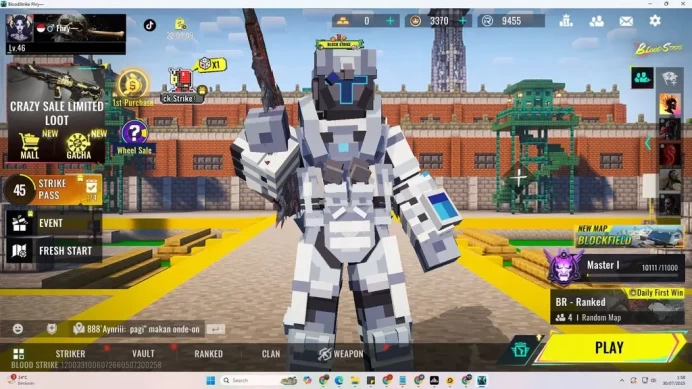692x389 pixels.
Task: Open the Windows Start button
Action: point(211,380)
